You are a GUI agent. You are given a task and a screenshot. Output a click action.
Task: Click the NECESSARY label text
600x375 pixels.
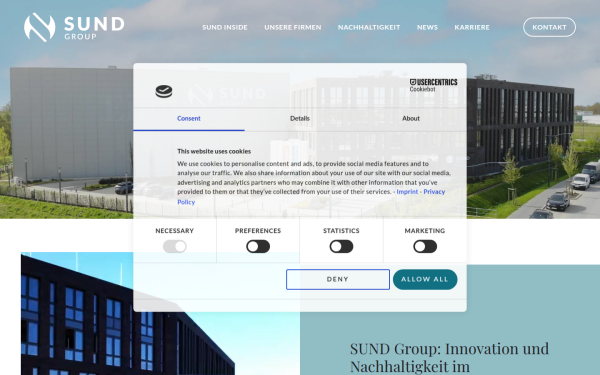tap(174, 231)
